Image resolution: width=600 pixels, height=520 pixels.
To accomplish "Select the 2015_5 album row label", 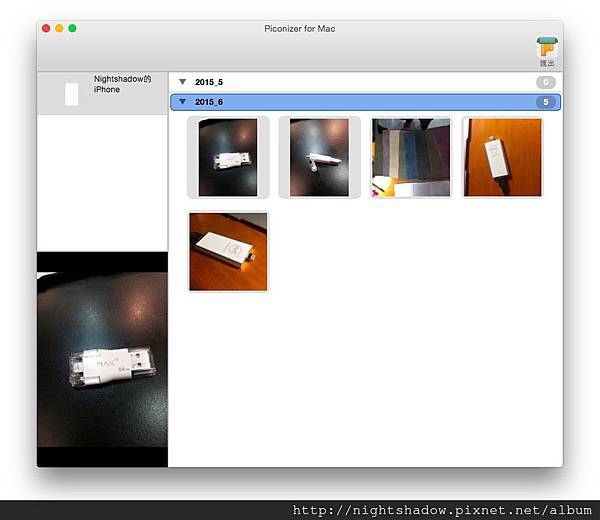I will click(x=210, y=81).
